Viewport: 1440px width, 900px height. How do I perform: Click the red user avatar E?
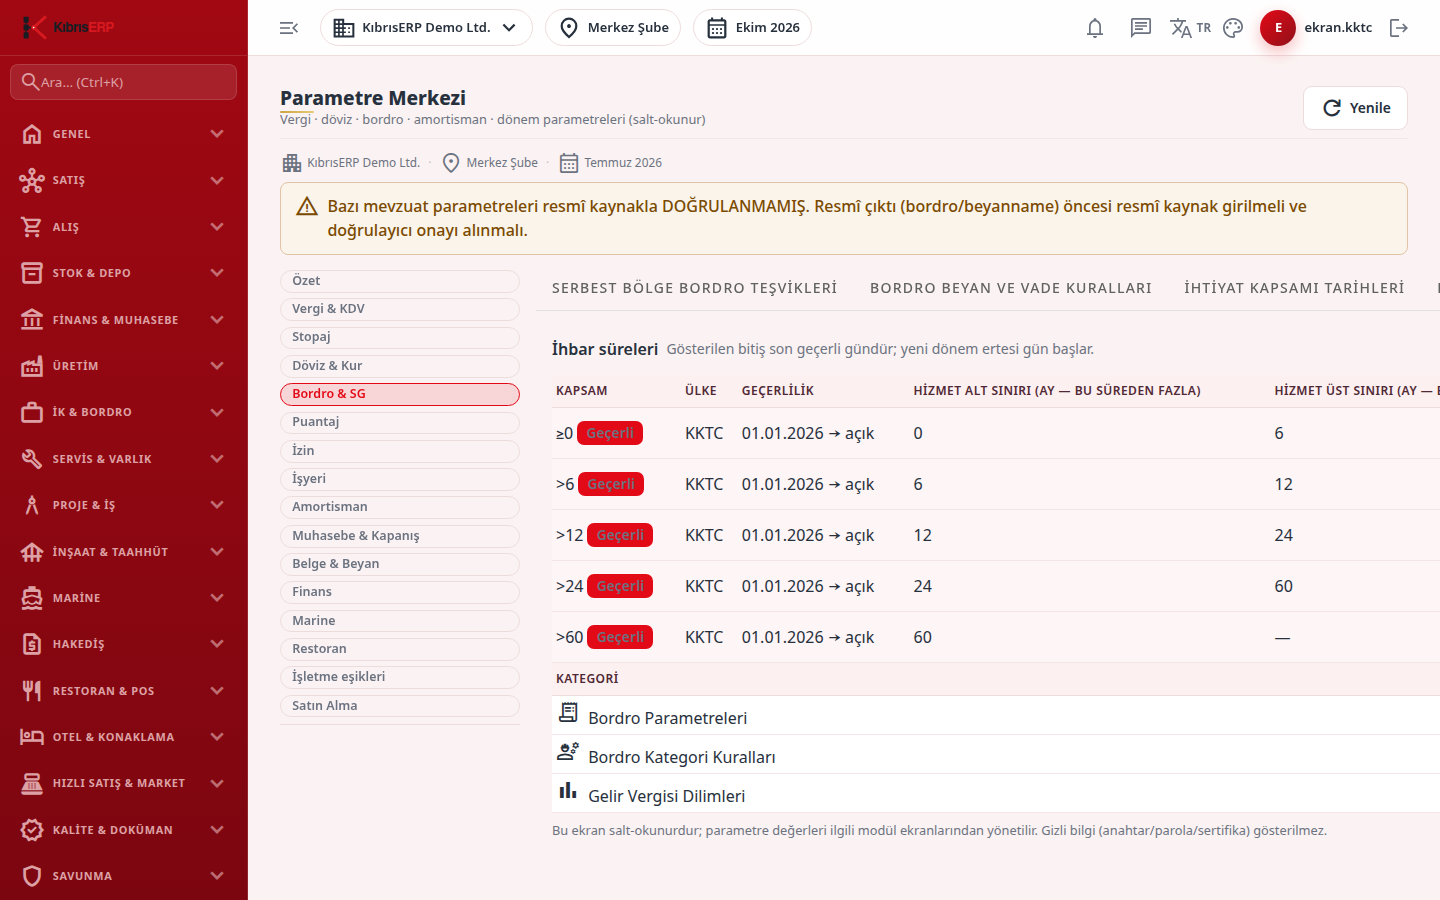pos(1278,28)
